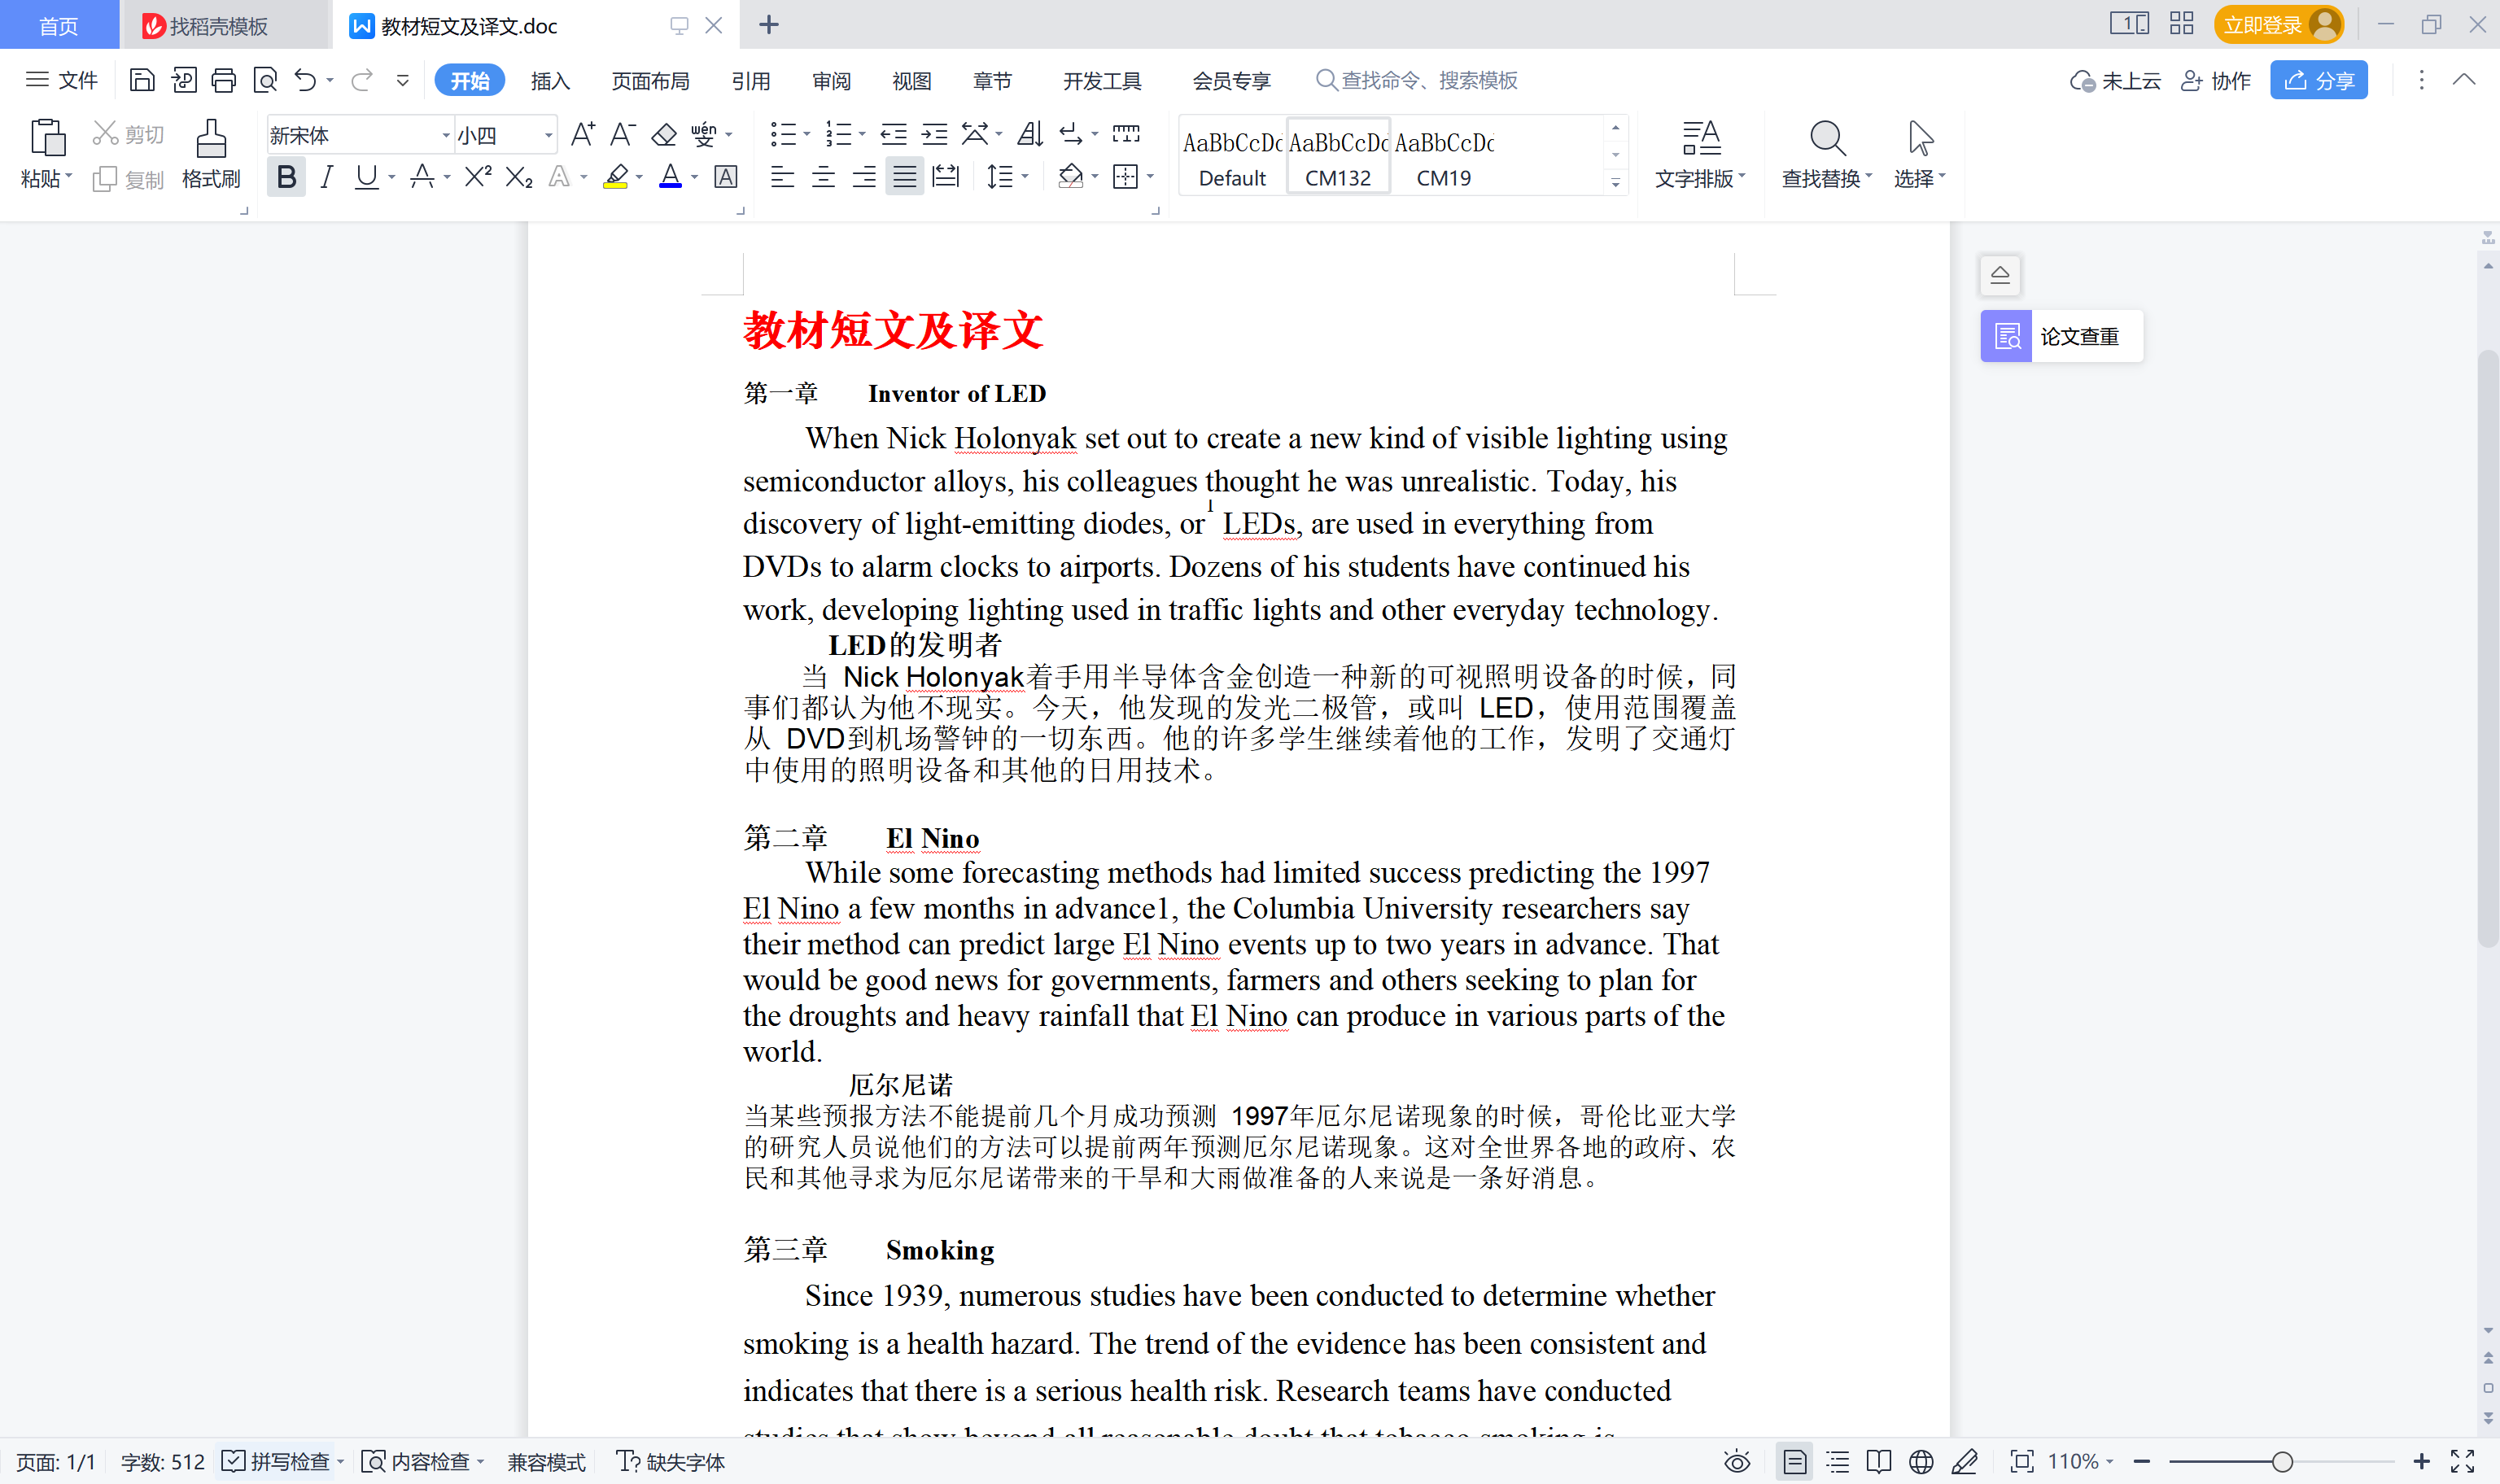
Task: Open the 页面布局 ribbon tab
Action: tap(650, 81)
